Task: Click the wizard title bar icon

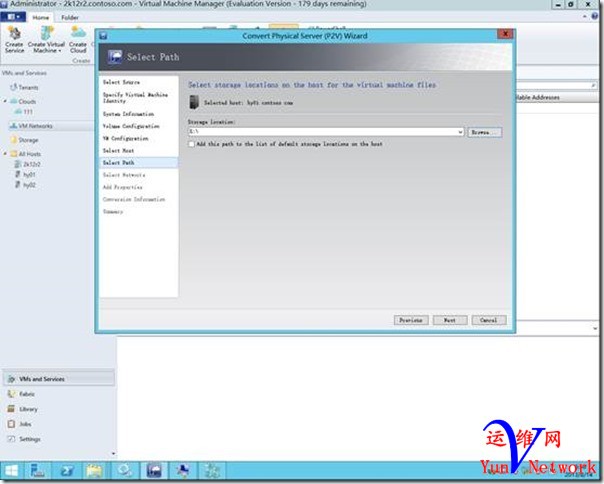Action: (103, 36)
